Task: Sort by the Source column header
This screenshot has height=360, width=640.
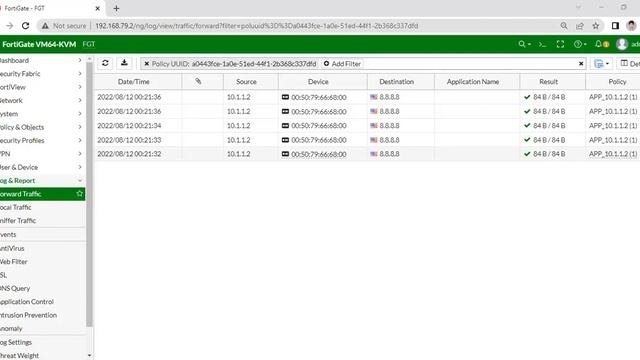Action: pyautogui.click(x=251, y=82)
